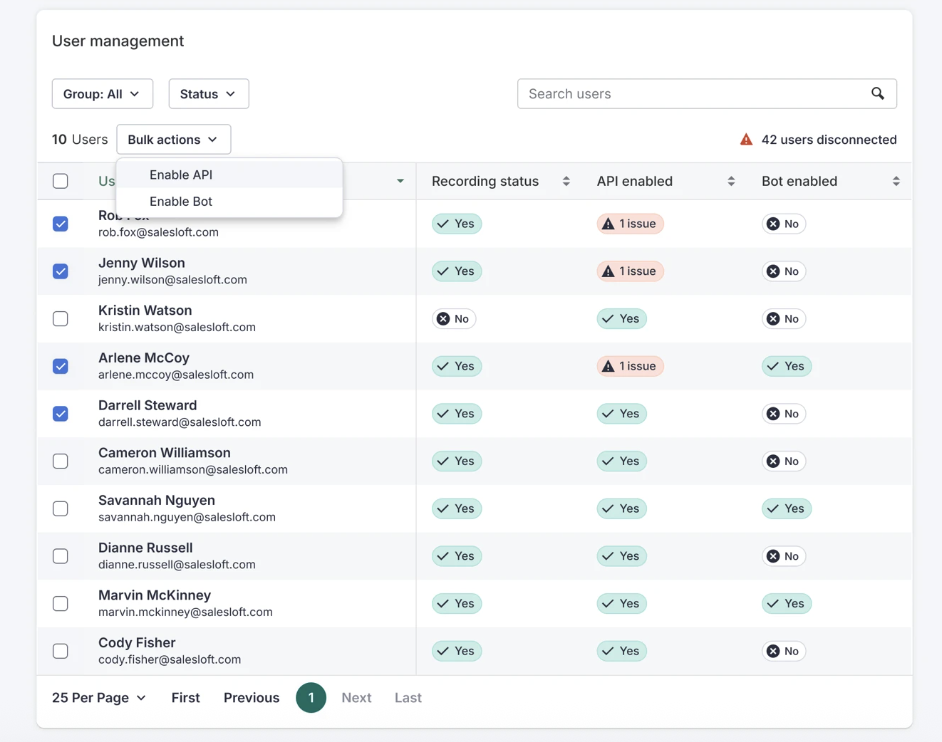Uncheck Rob Fox's row checkbox
This screenshot has height=742, width=942.
click(60, 224)
